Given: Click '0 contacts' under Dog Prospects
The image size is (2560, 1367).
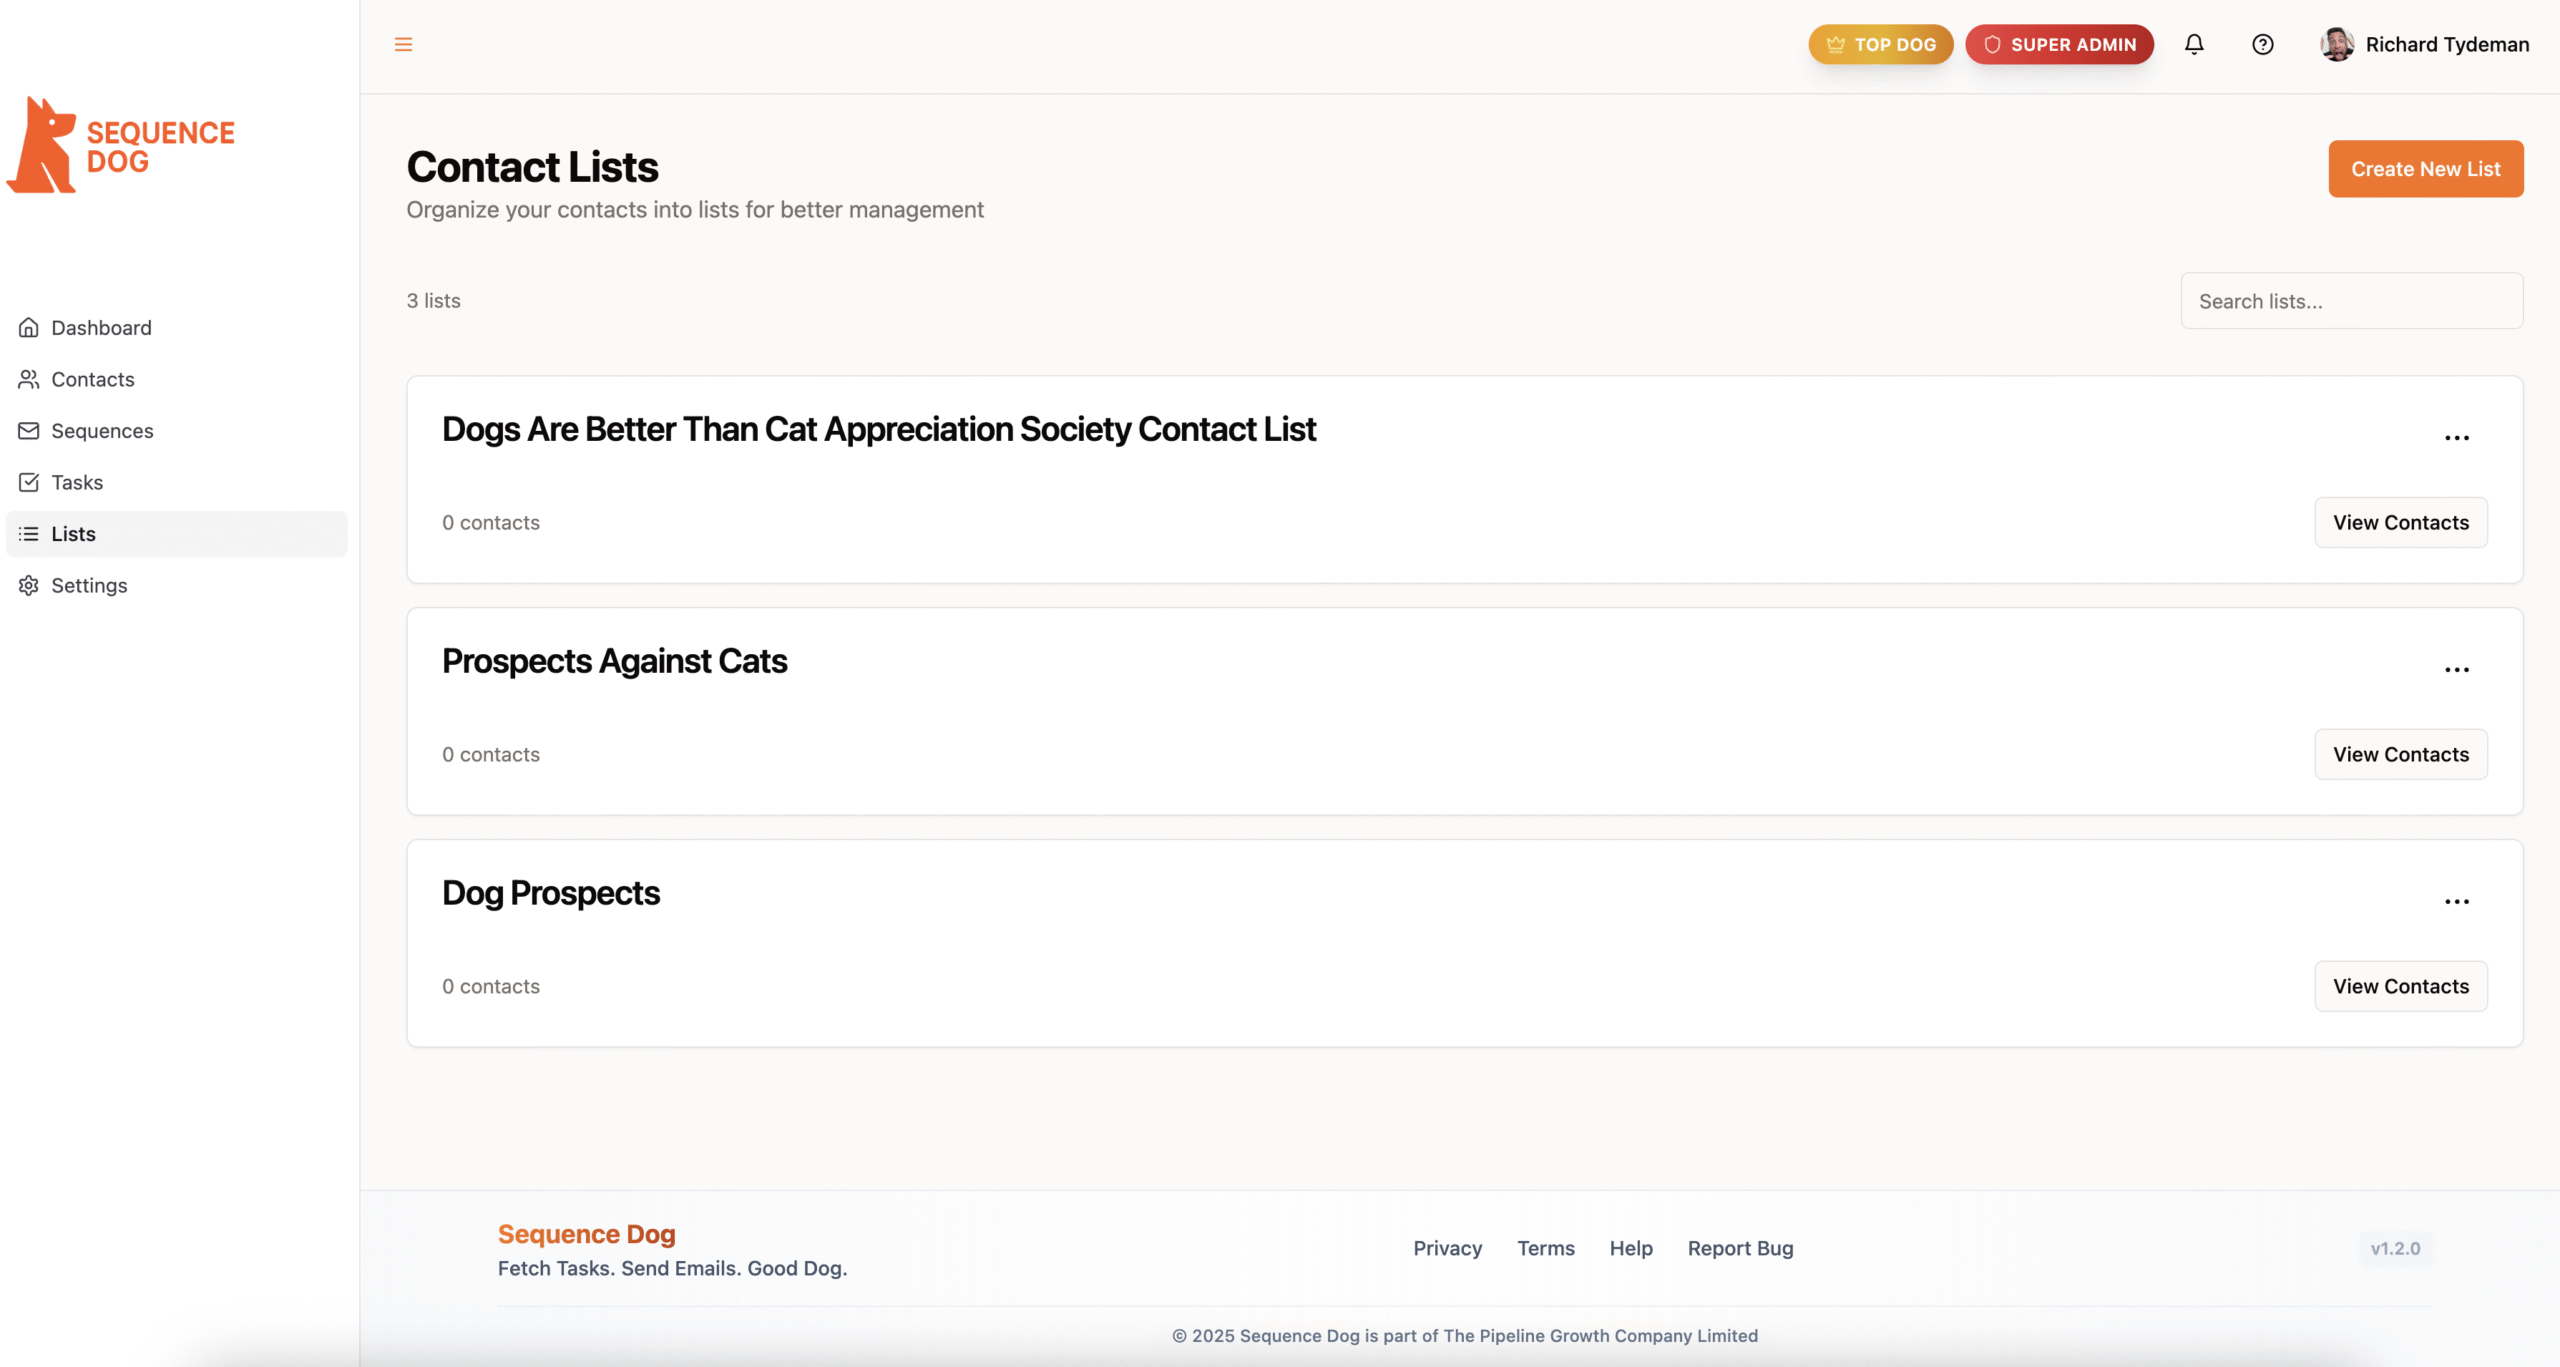Looking at the screenshot, I should pyautogui.click(x=491, y=986).
